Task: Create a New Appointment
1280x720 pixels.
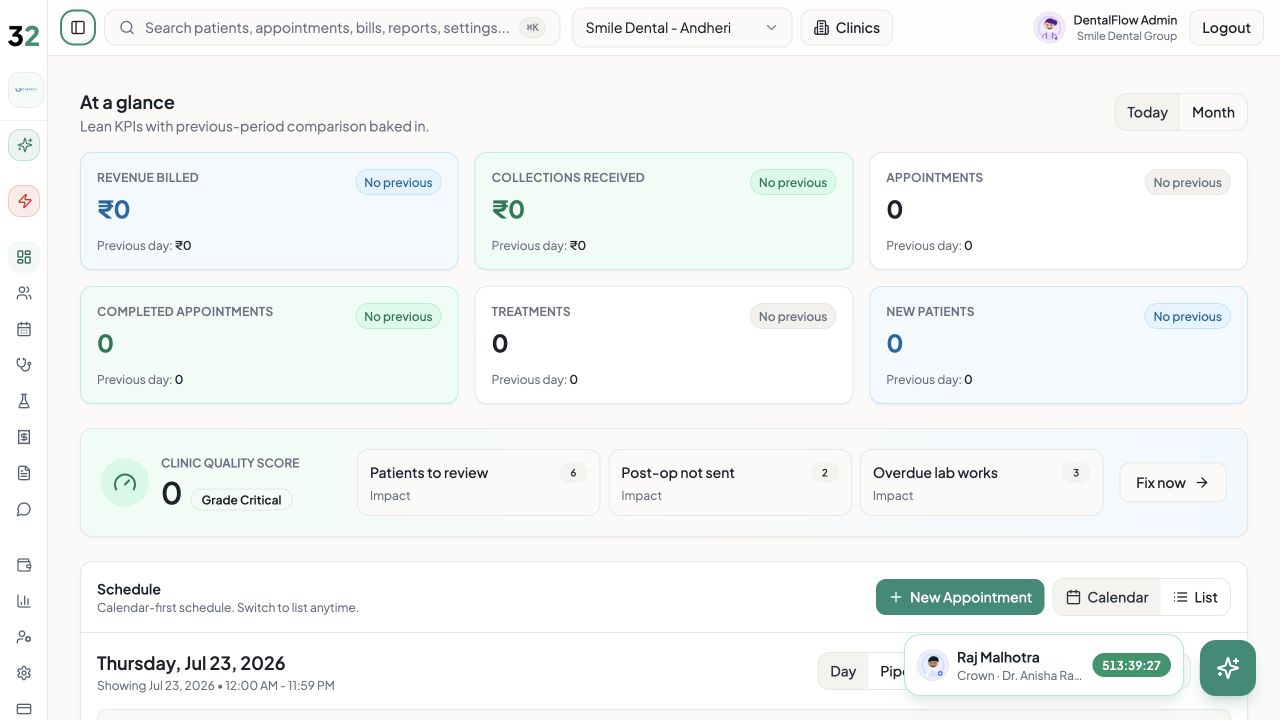Action: [960, 597]
